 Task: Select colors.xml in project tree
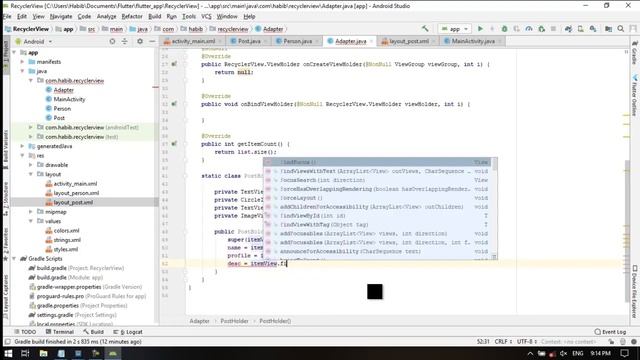(66, 231)
